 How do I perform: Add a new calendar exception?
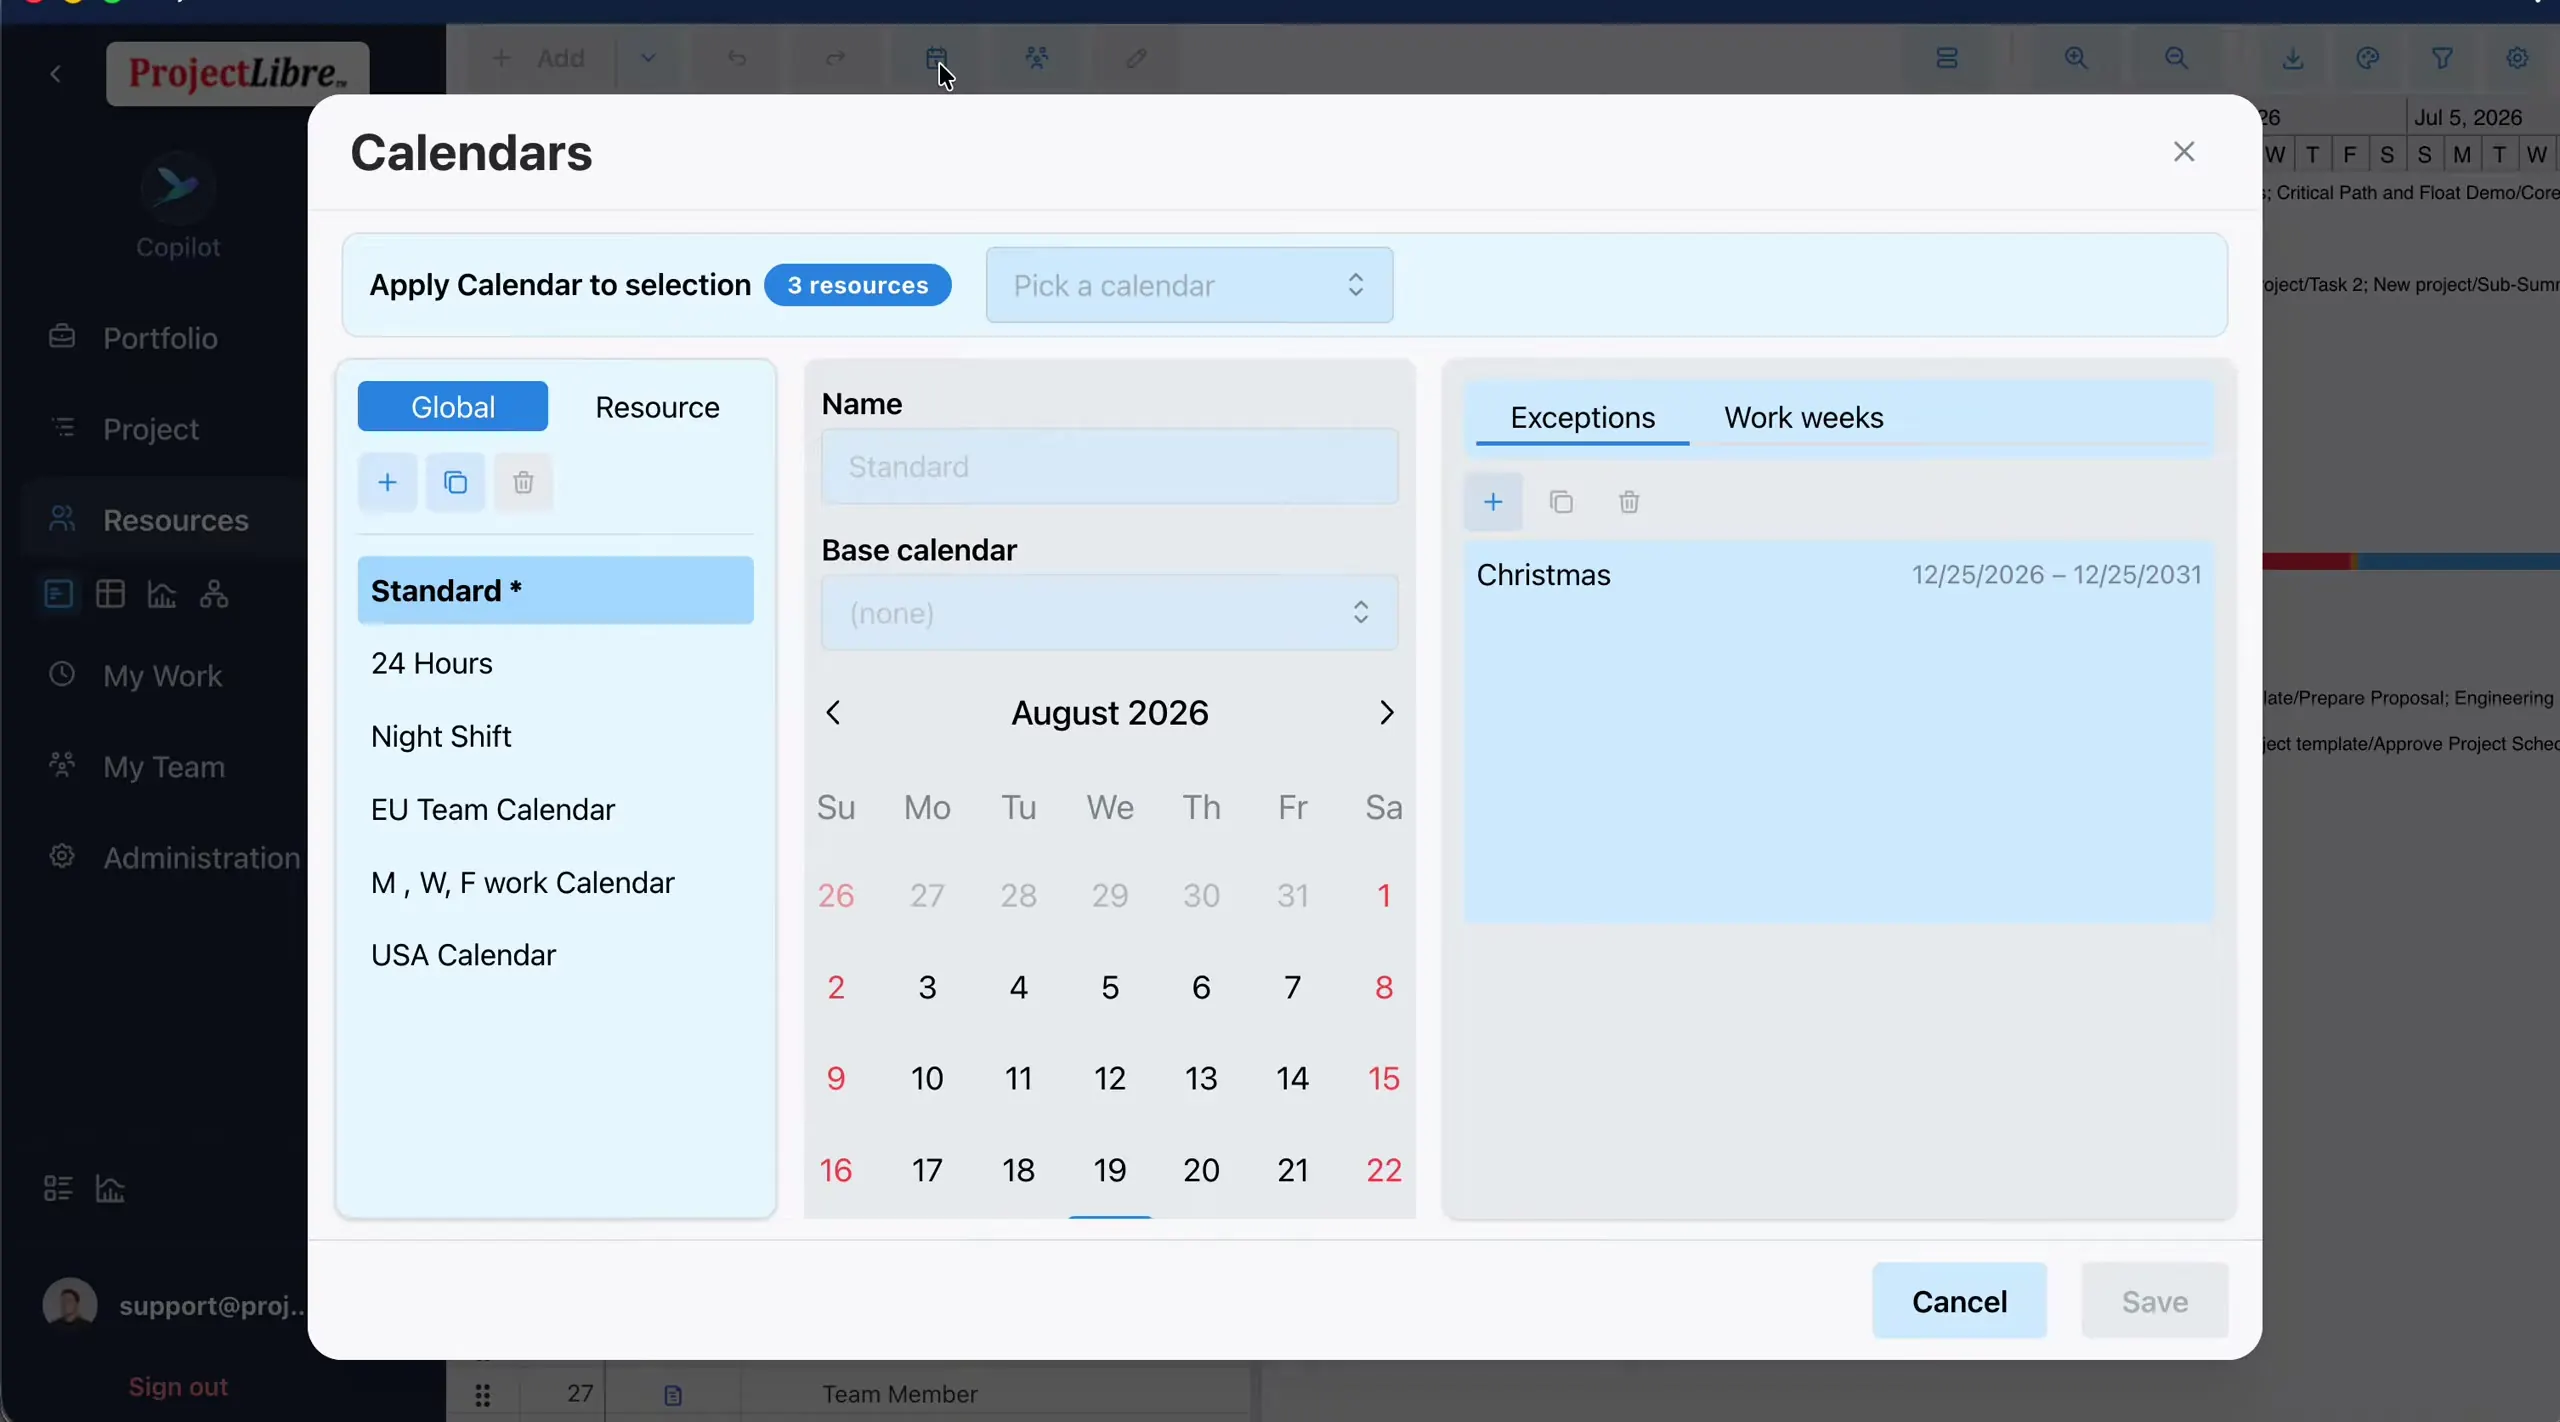coord(1493,502)
